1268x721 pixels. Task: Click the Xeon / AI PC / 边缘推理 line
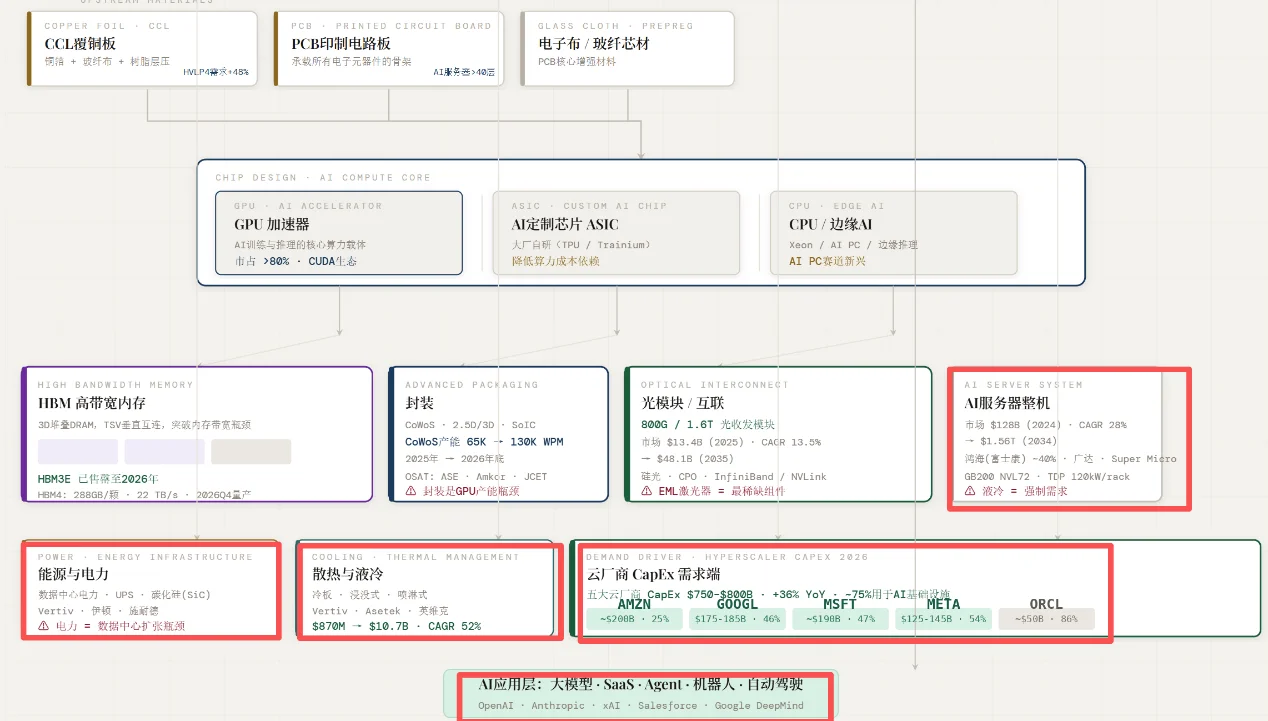pos(853,245)
